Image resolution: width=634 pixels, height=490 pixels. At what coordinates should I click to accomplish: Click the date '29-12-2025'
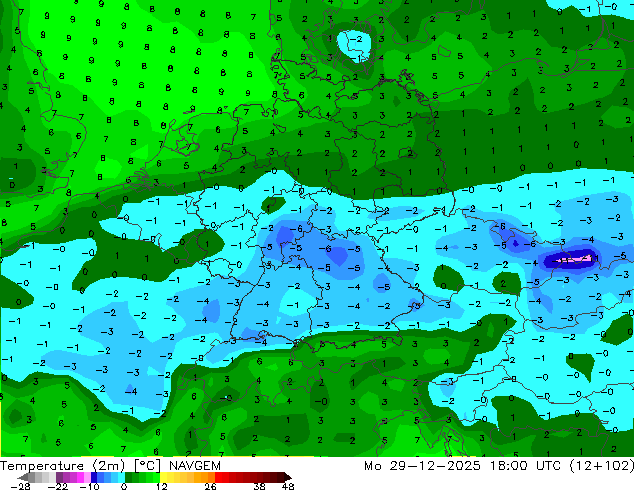coord(435,466)
